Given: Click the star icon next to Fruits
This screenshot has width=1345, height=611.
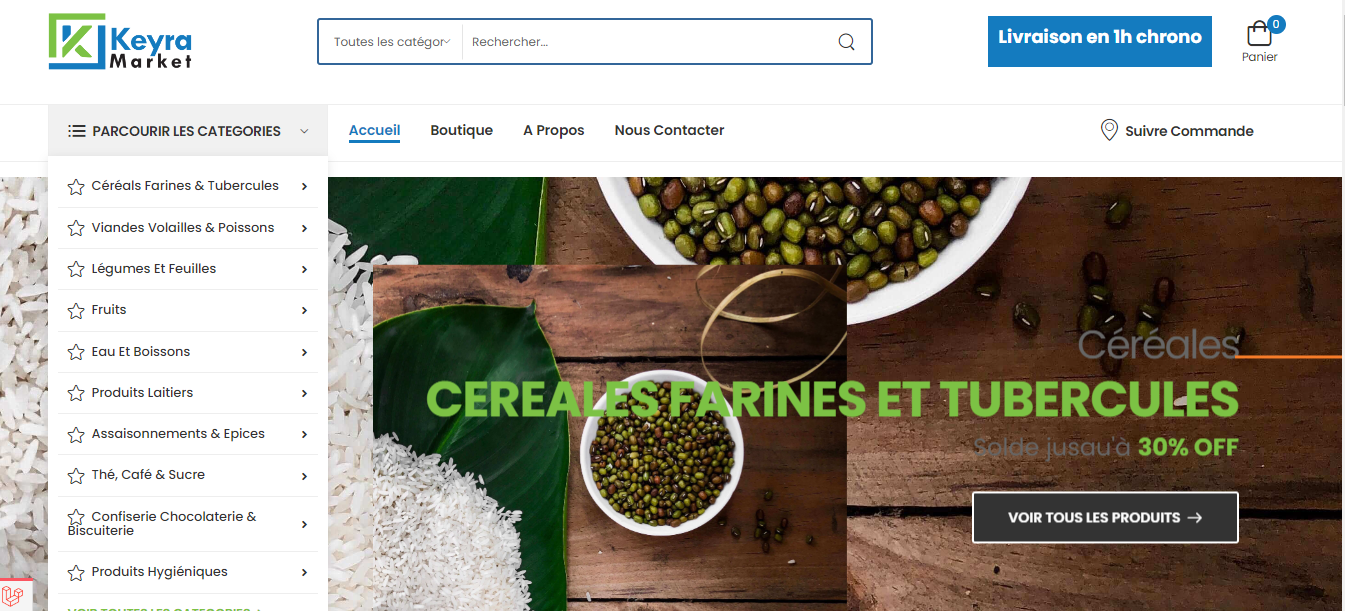Looking at the screenshot, I should click(x=76, y=311).
